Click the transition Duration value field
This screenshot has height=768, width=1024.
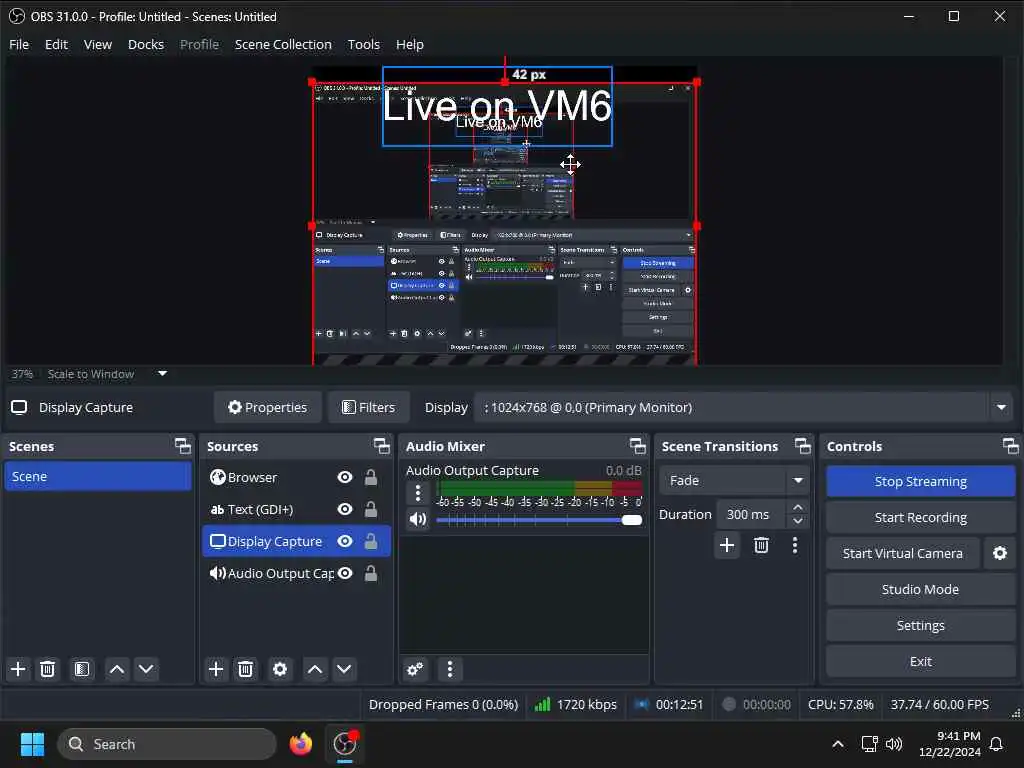(x=752, y=515)
